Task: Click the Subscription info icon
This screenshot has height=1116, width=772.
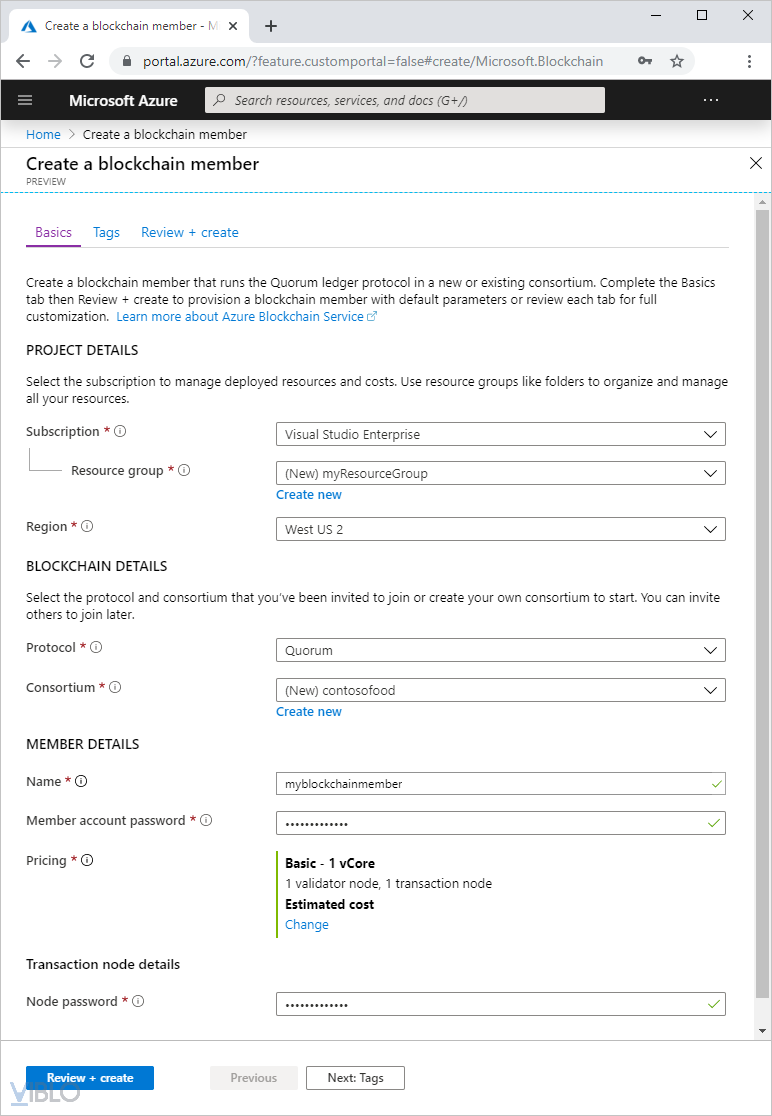Action: tap(120, 432)
